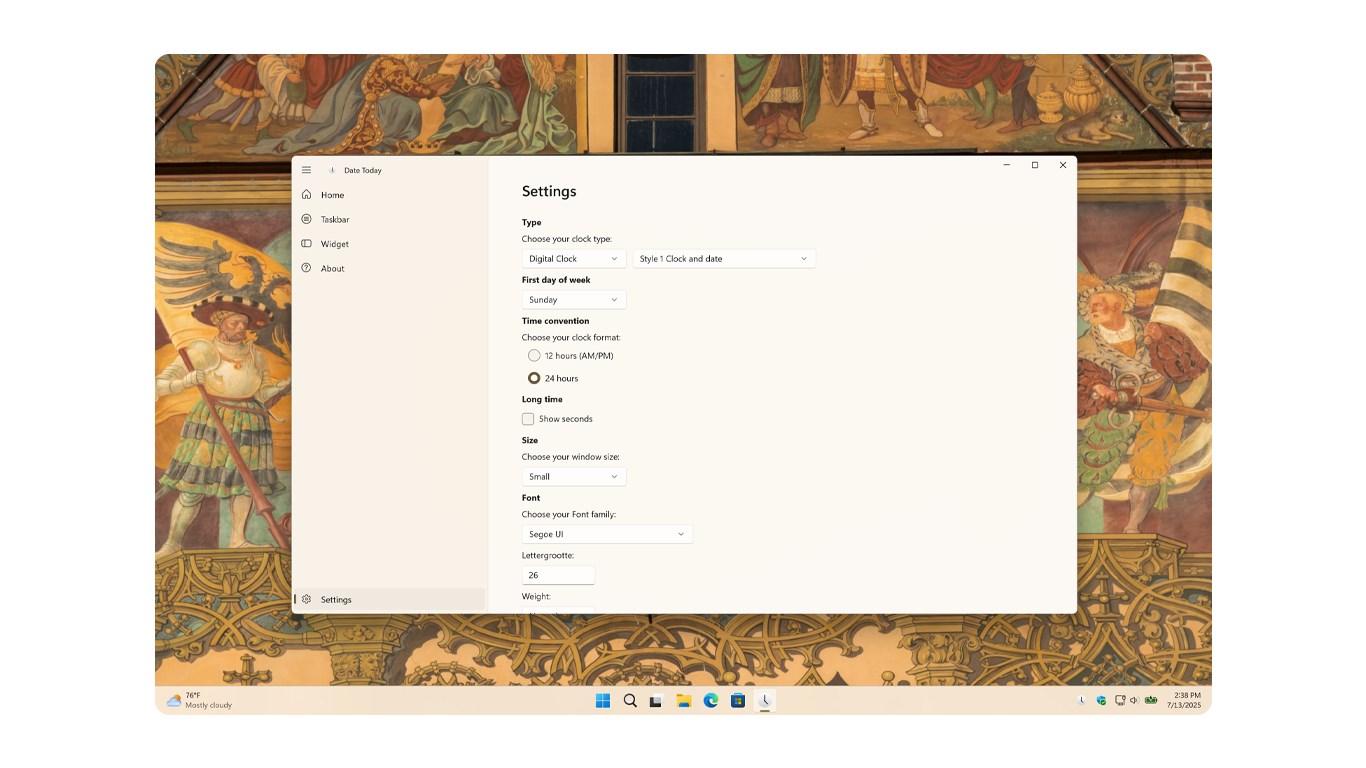Click the "Choose your window size:" text
This screenshot has width=1366, height=768.
pyautogui.click(x=570, y=457)
